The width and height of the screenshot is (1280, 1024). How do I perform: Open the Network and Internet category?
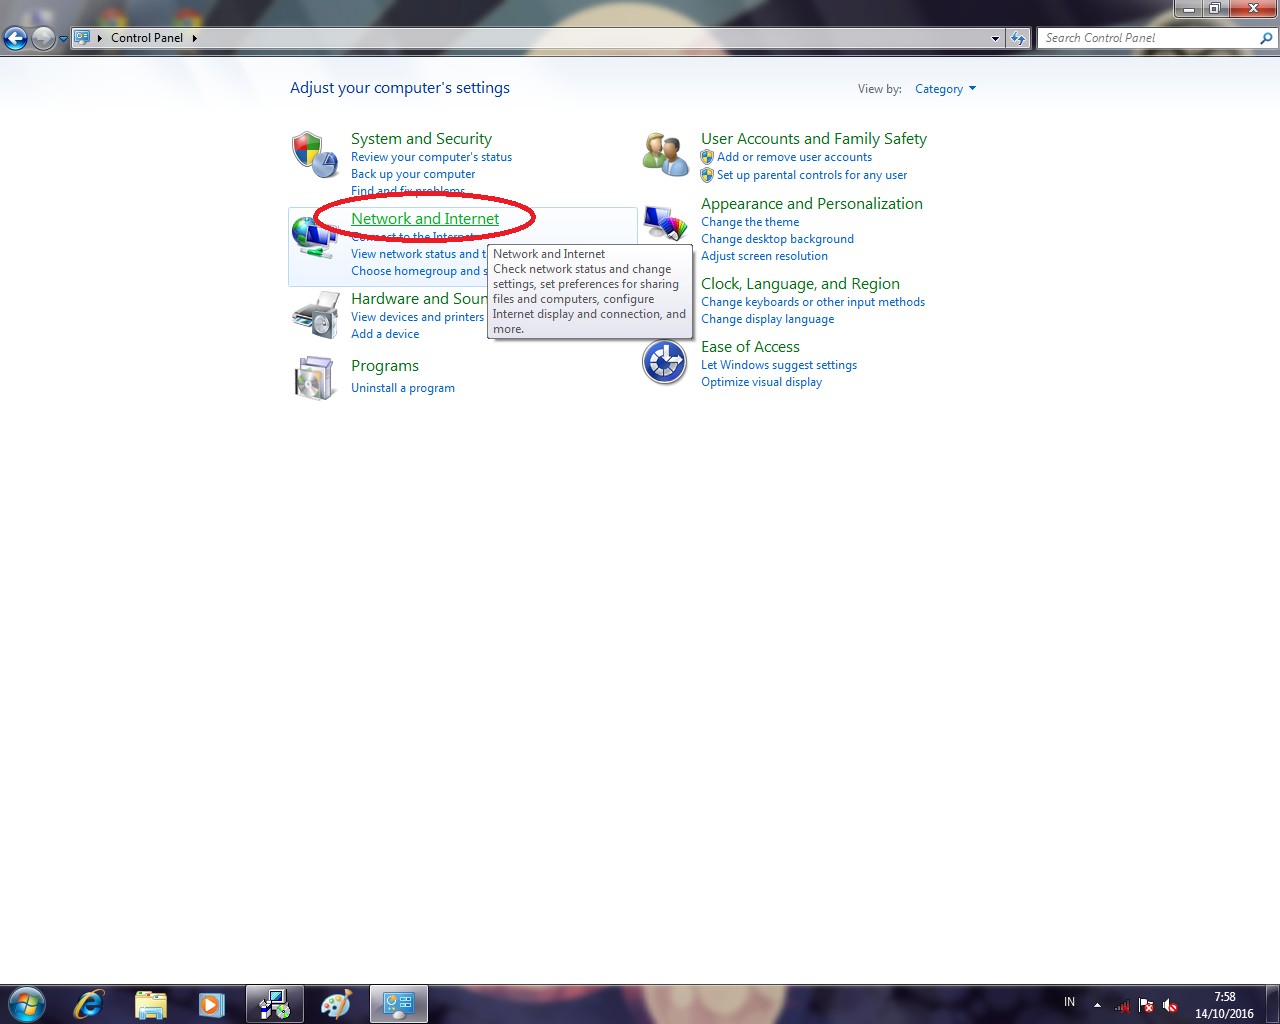[x=425, y=219]
